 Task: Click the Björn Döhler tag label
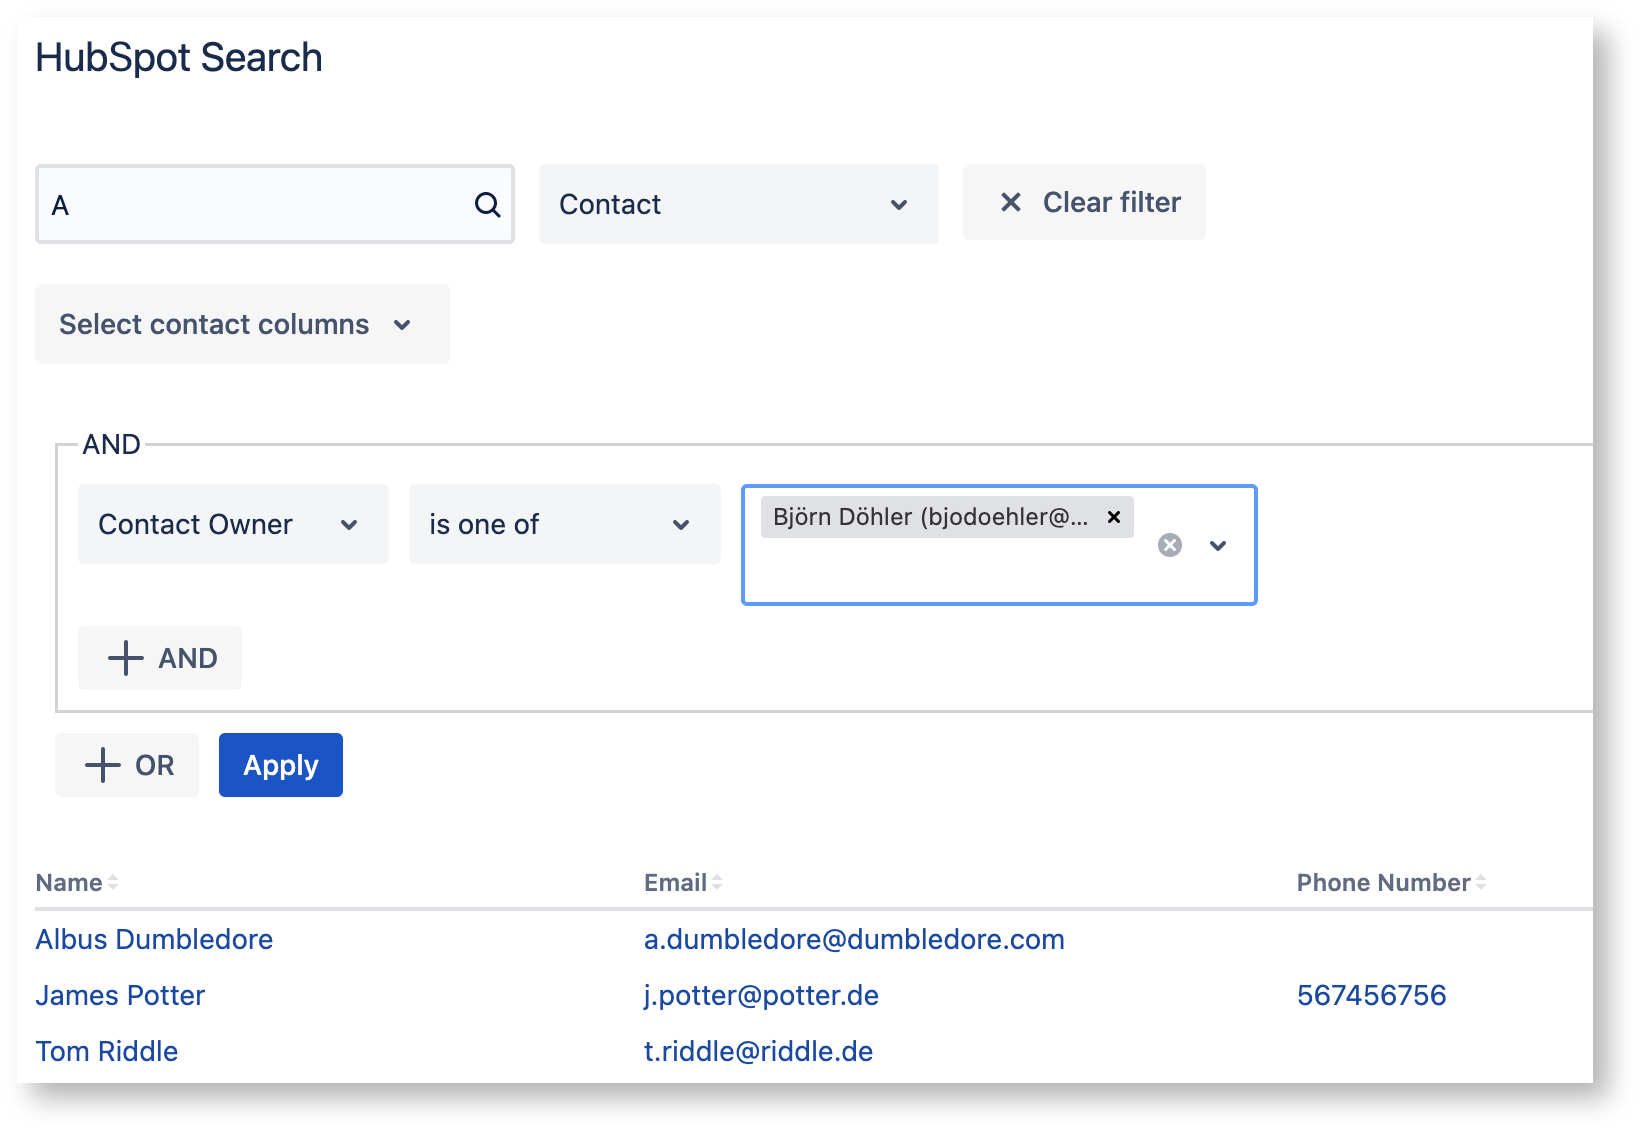930,517
